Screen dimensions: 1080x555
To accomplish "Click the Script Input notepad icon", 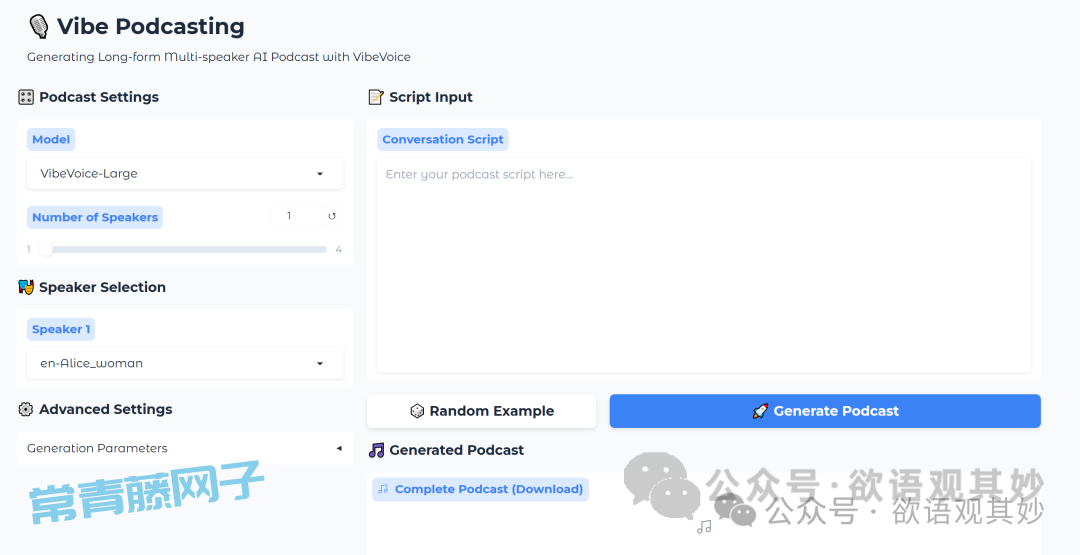I will click(376, 97).
